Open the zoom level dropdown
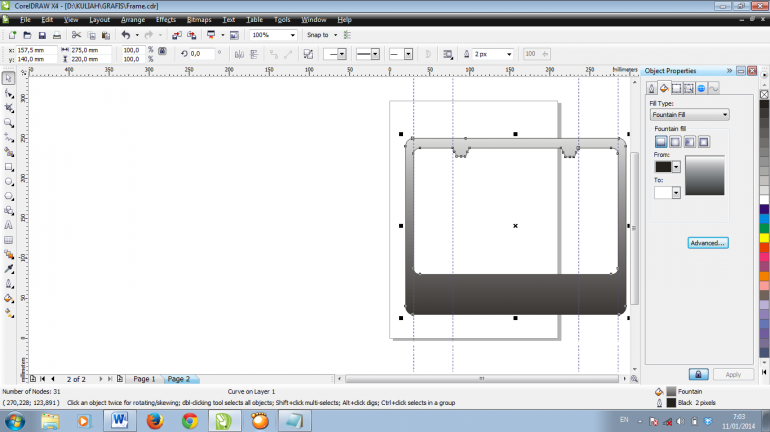The width and height of the screenshot is (770, 432). [293, 35]
